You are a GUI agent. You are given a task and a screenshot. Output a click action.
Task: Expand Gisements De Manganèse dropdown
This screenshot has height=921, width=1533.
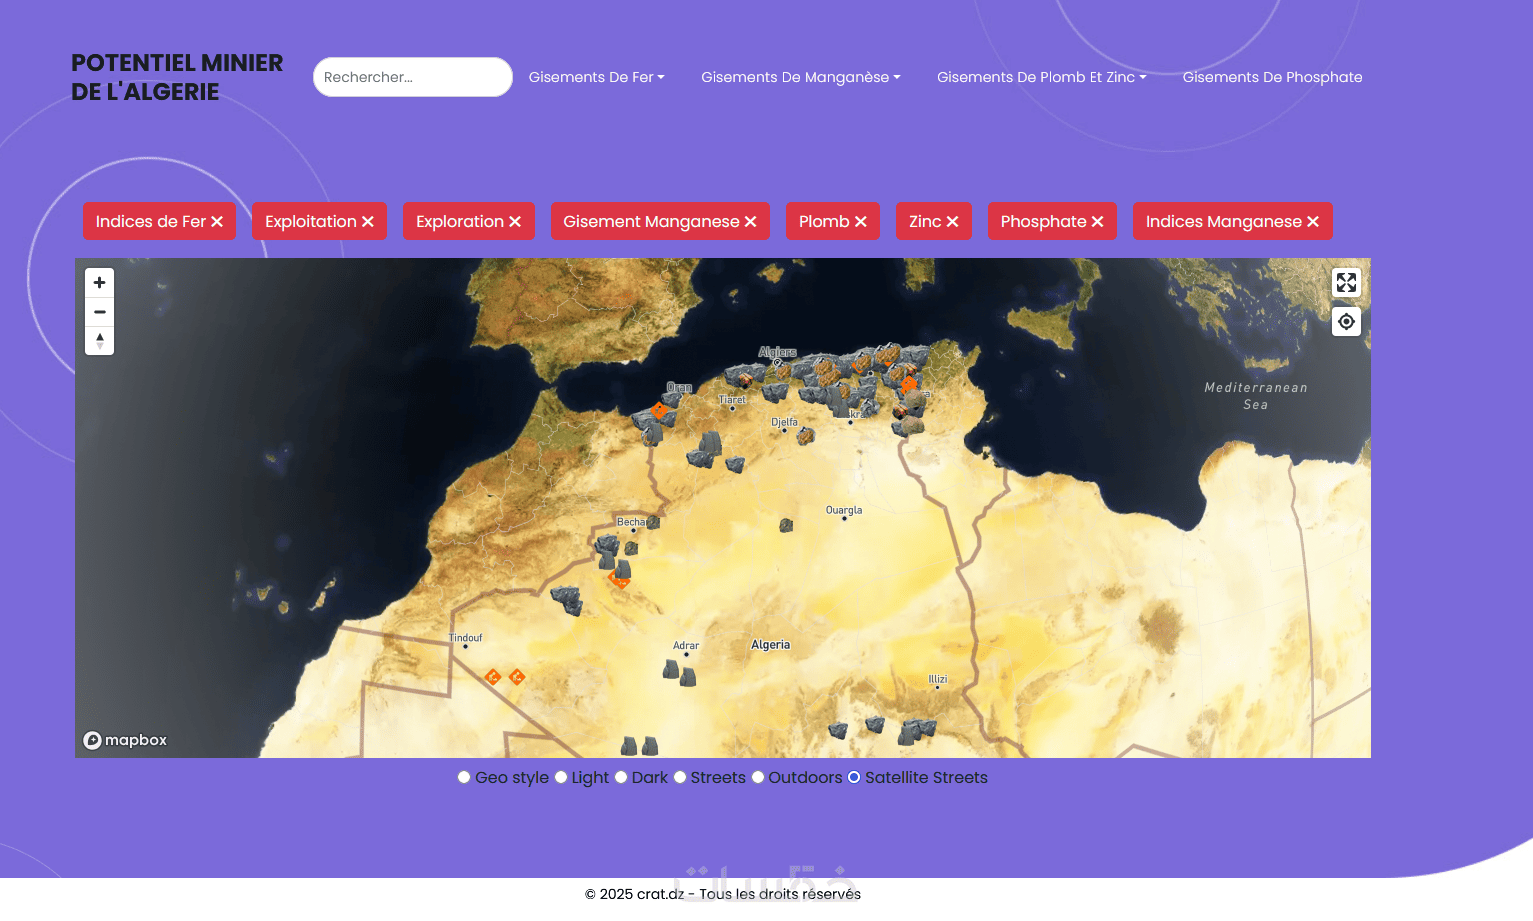(801, 77)
